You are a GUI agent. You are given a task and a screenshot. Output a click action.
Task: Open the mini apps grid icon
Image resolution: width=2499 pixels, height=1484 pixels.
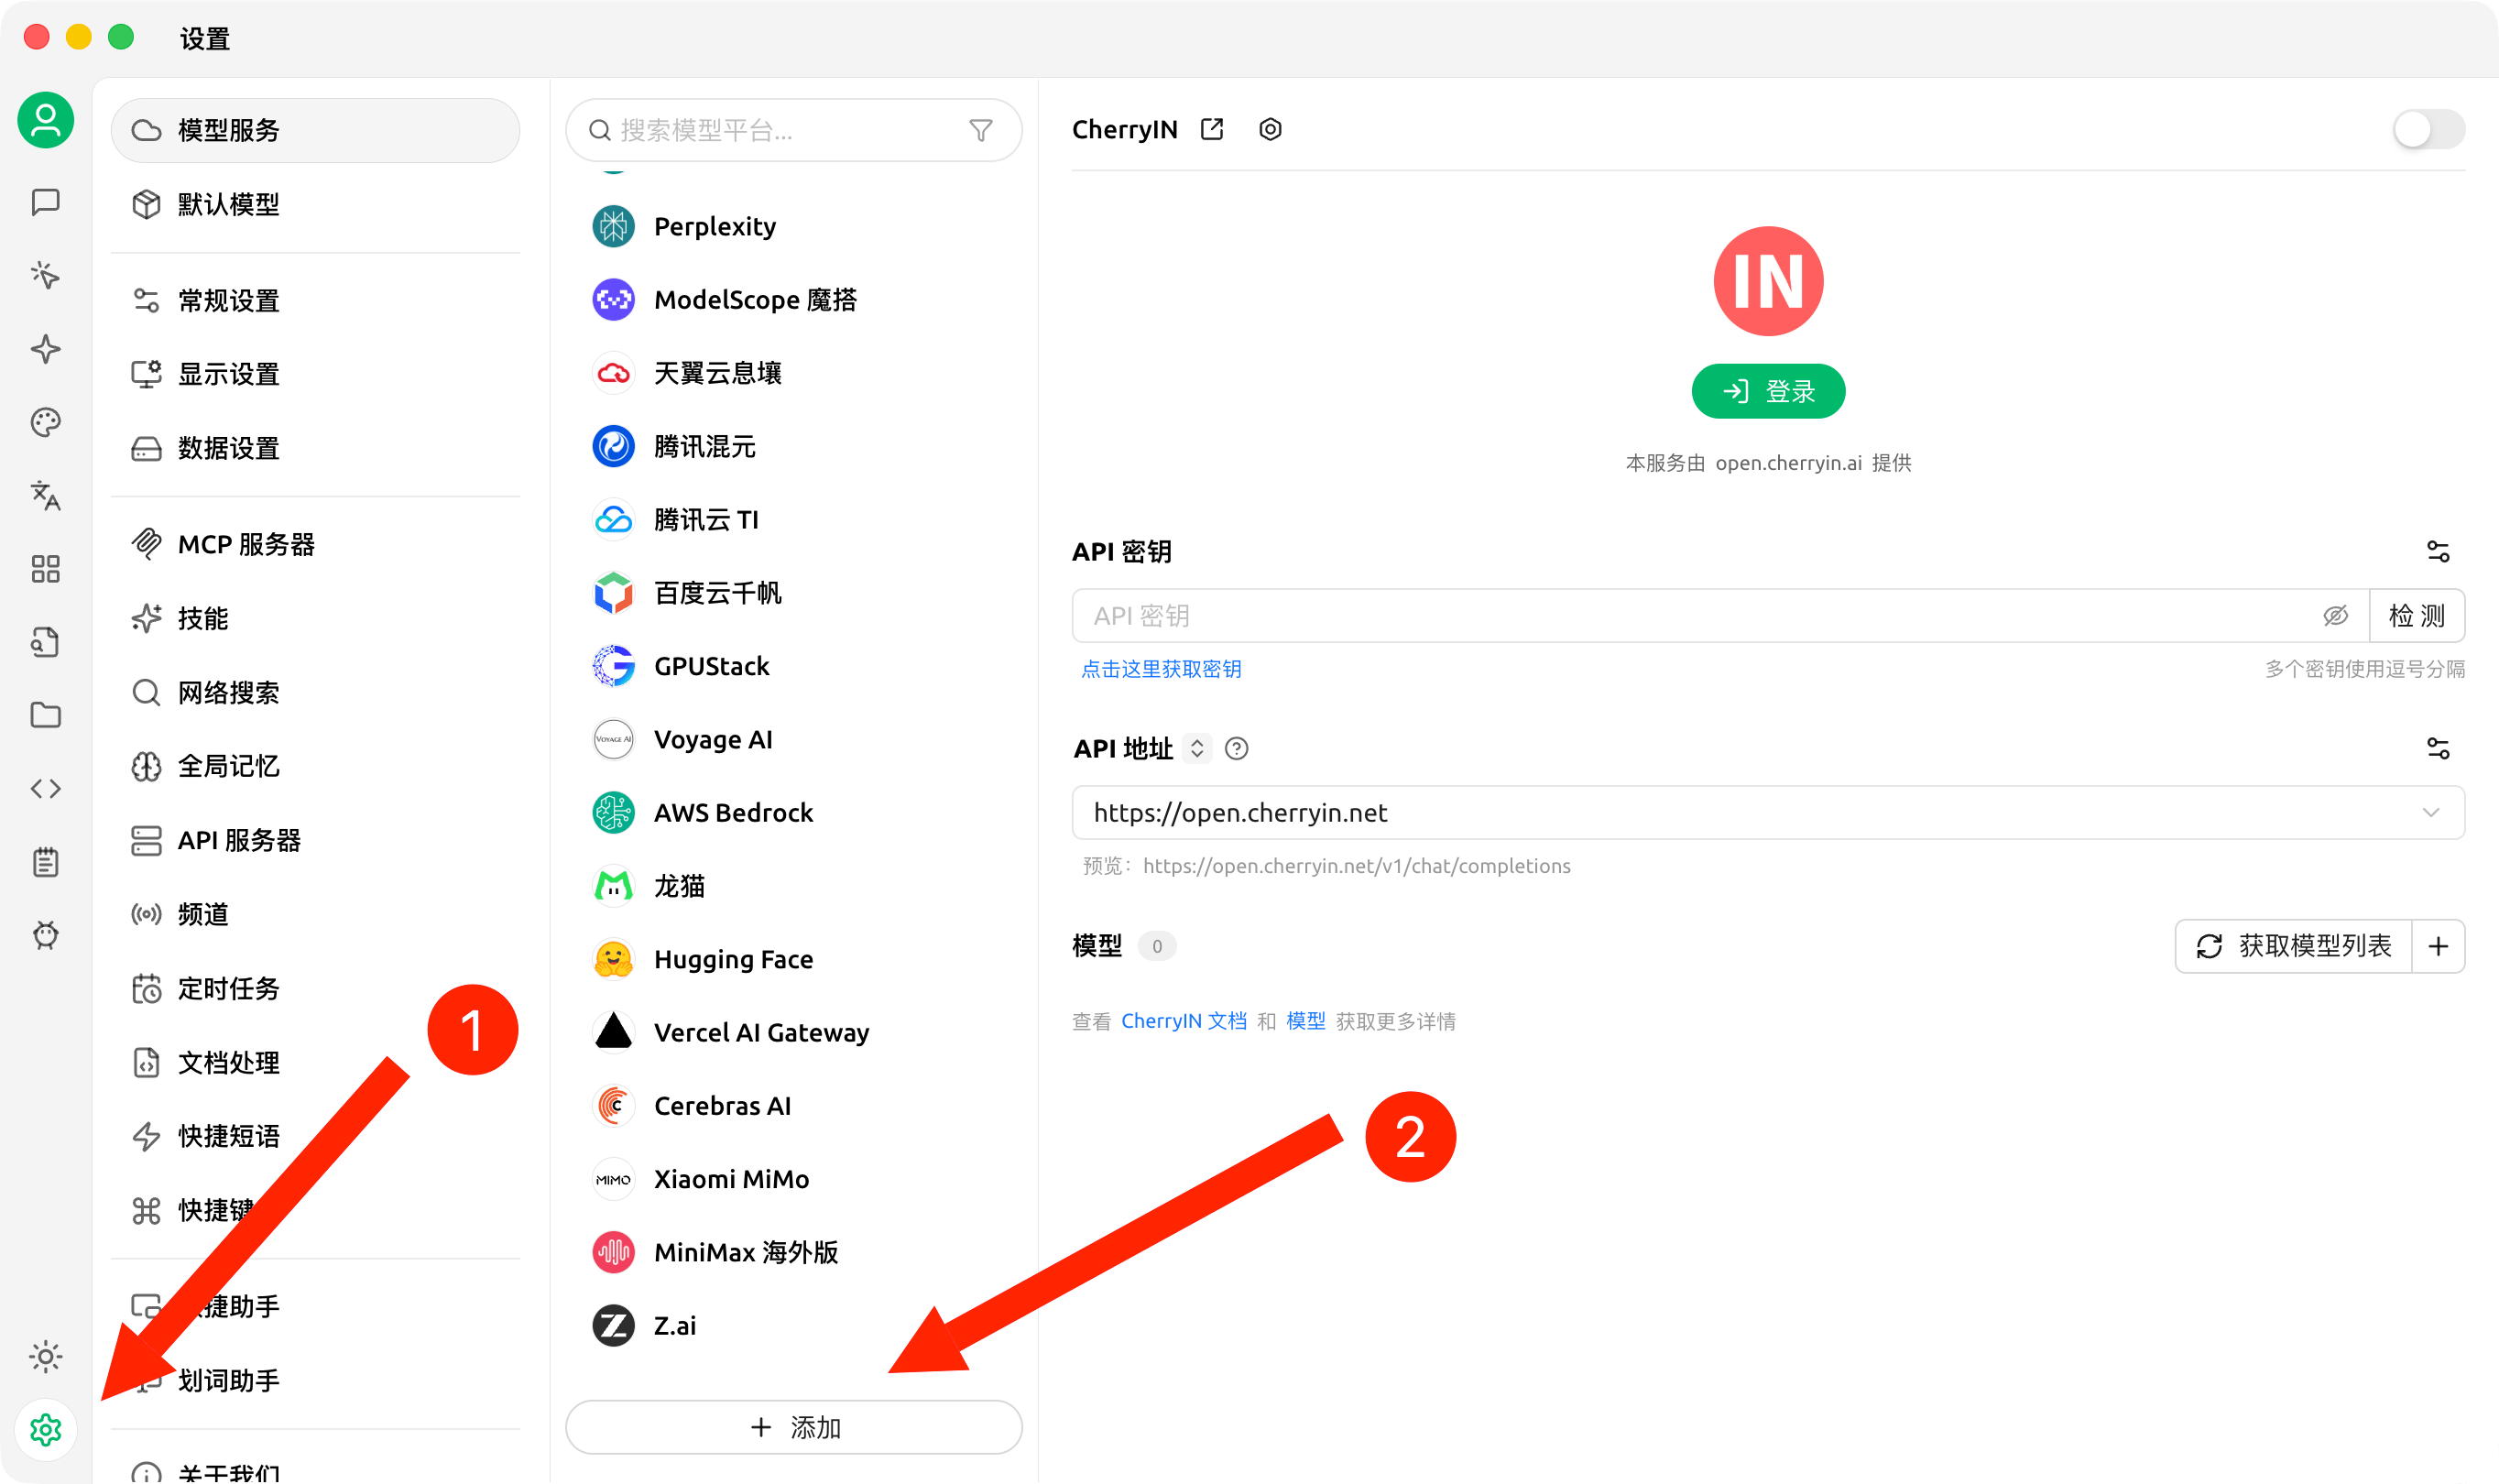coord(46,569)
